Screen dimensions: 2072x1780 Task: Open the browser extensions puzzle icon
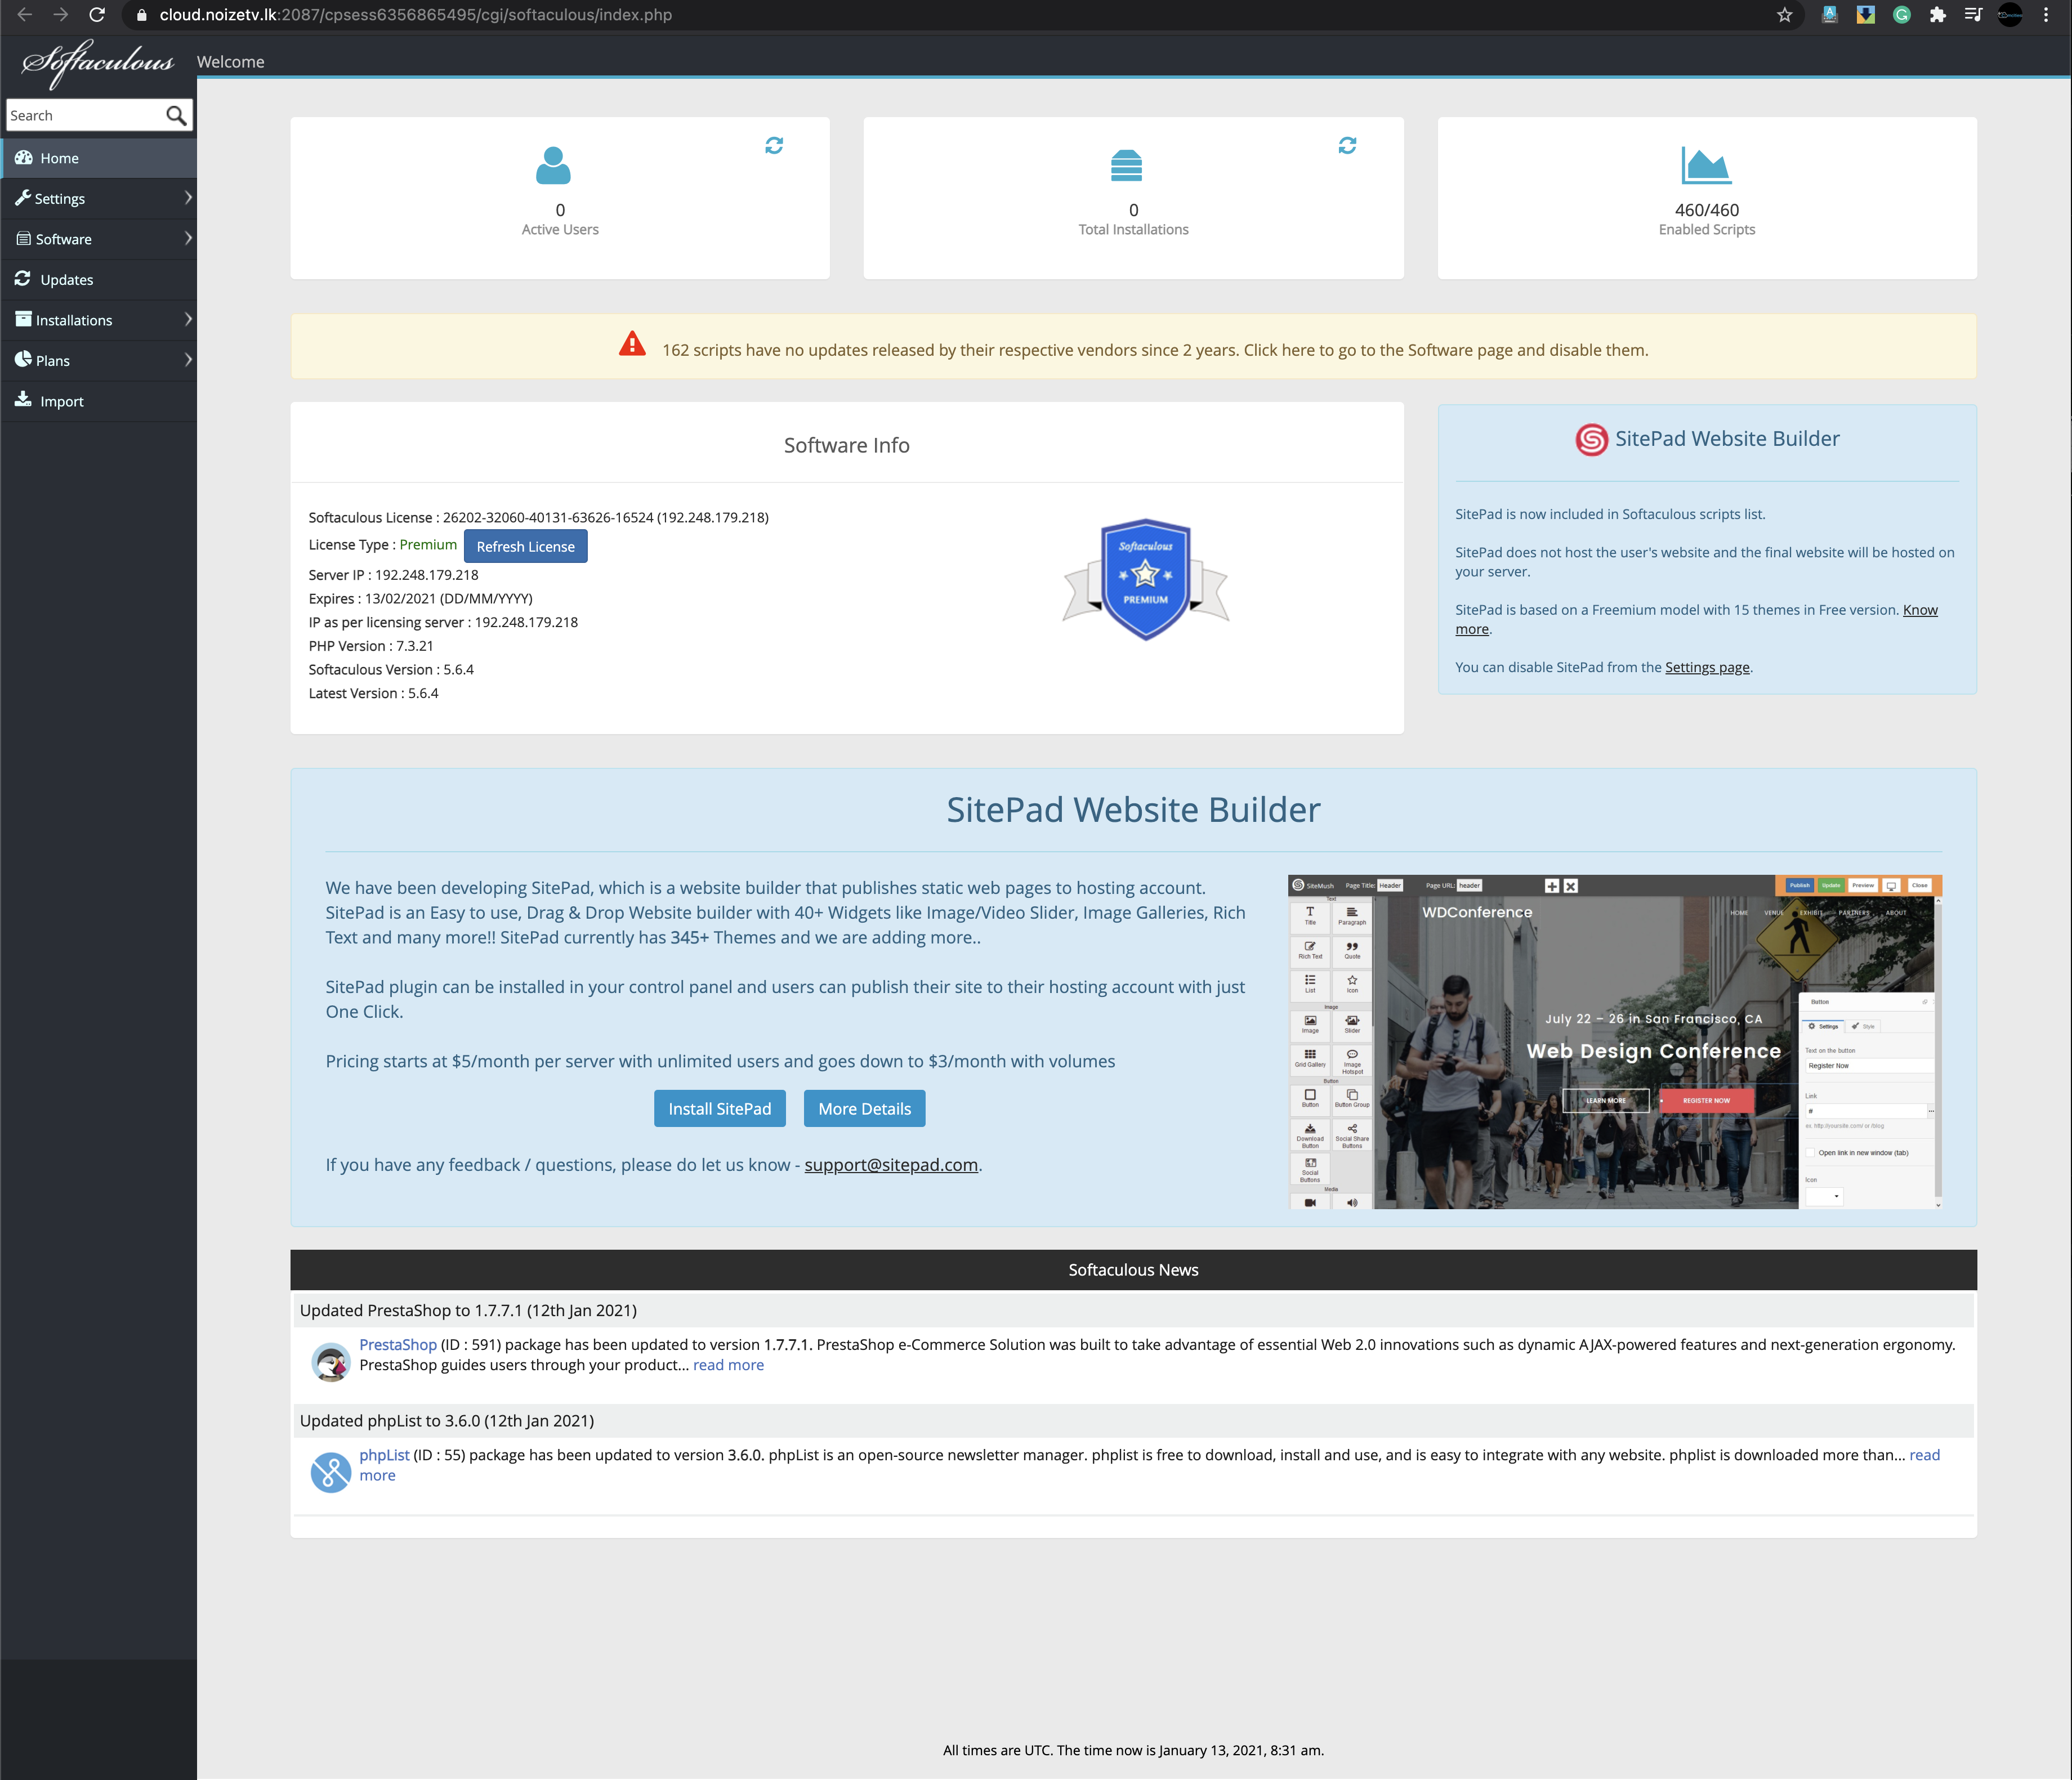(x=1937, y=15)
